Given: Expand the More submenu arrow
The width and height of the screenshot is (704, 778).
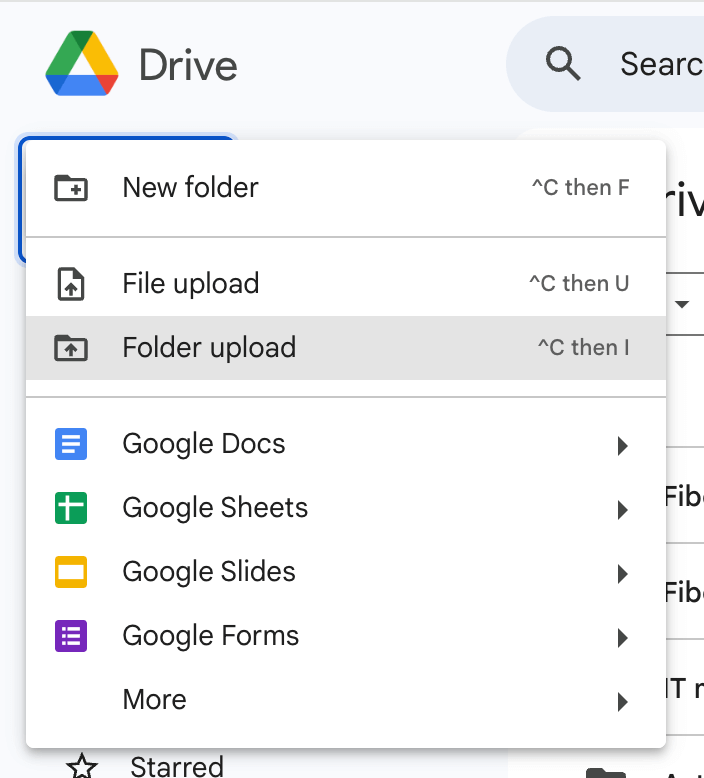Looking at the screenshot, I should [x=623, y=702].
